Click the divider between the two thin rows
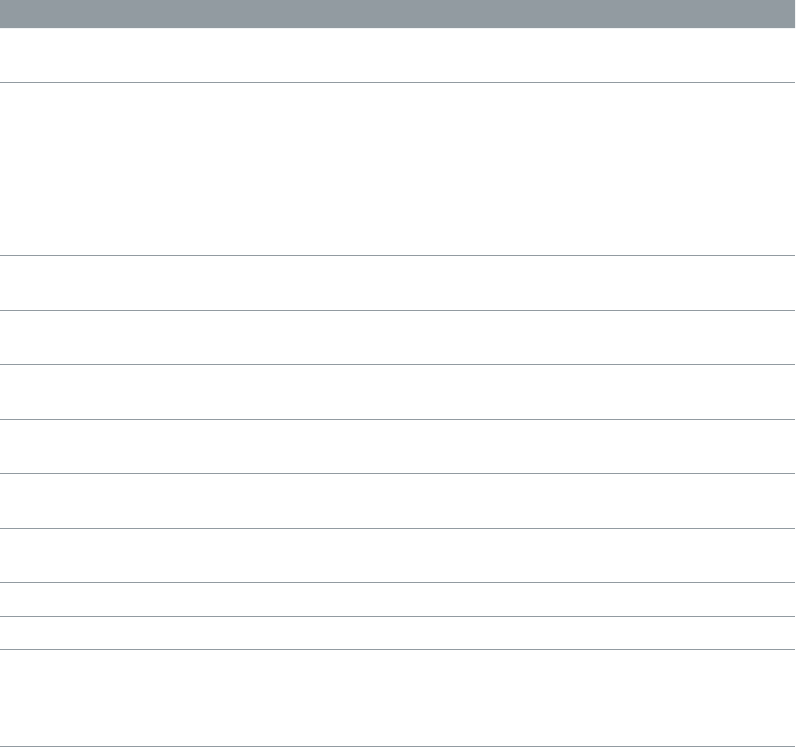The width and height of the screenshot is (796, 747). 398,616
